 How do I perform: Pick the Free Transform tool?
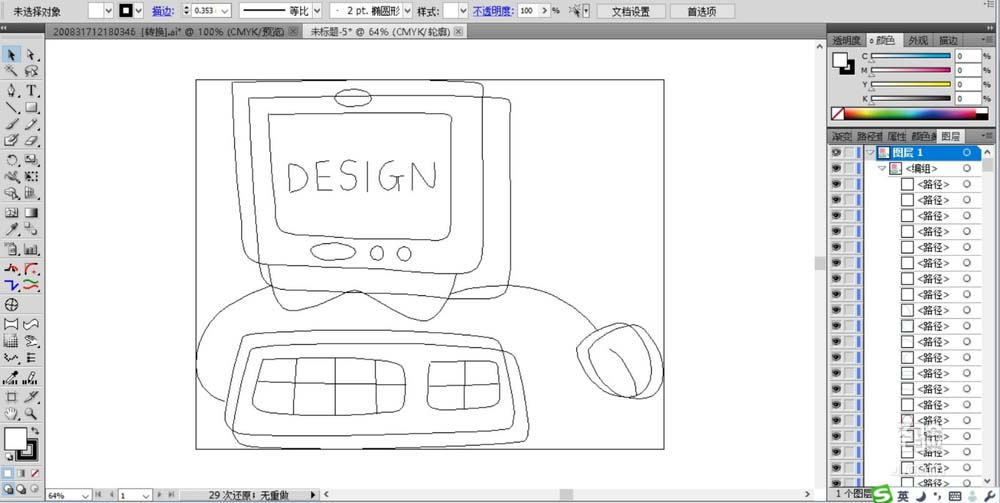(31, 176)
